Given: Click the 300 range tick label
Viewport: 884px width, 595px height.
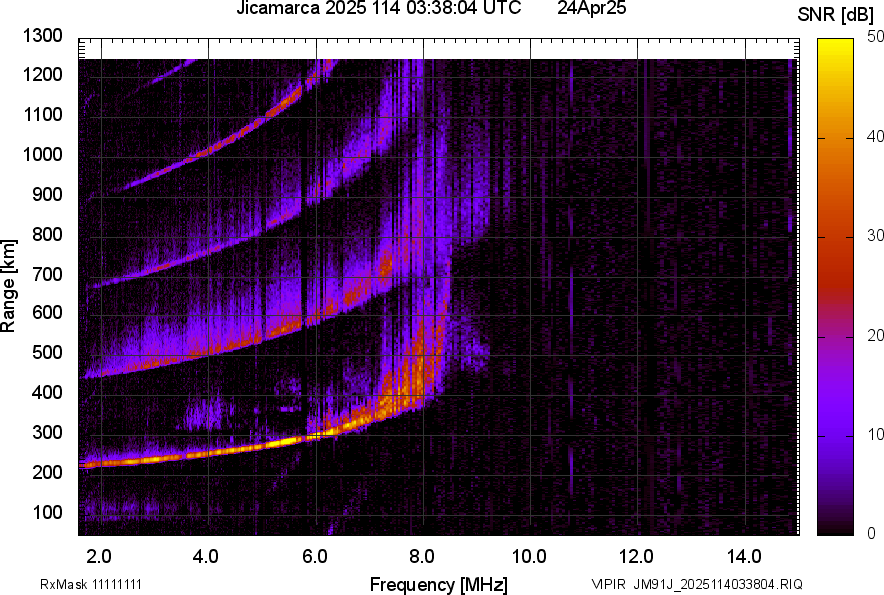Looking at the screenshot, I should [47, 432].
